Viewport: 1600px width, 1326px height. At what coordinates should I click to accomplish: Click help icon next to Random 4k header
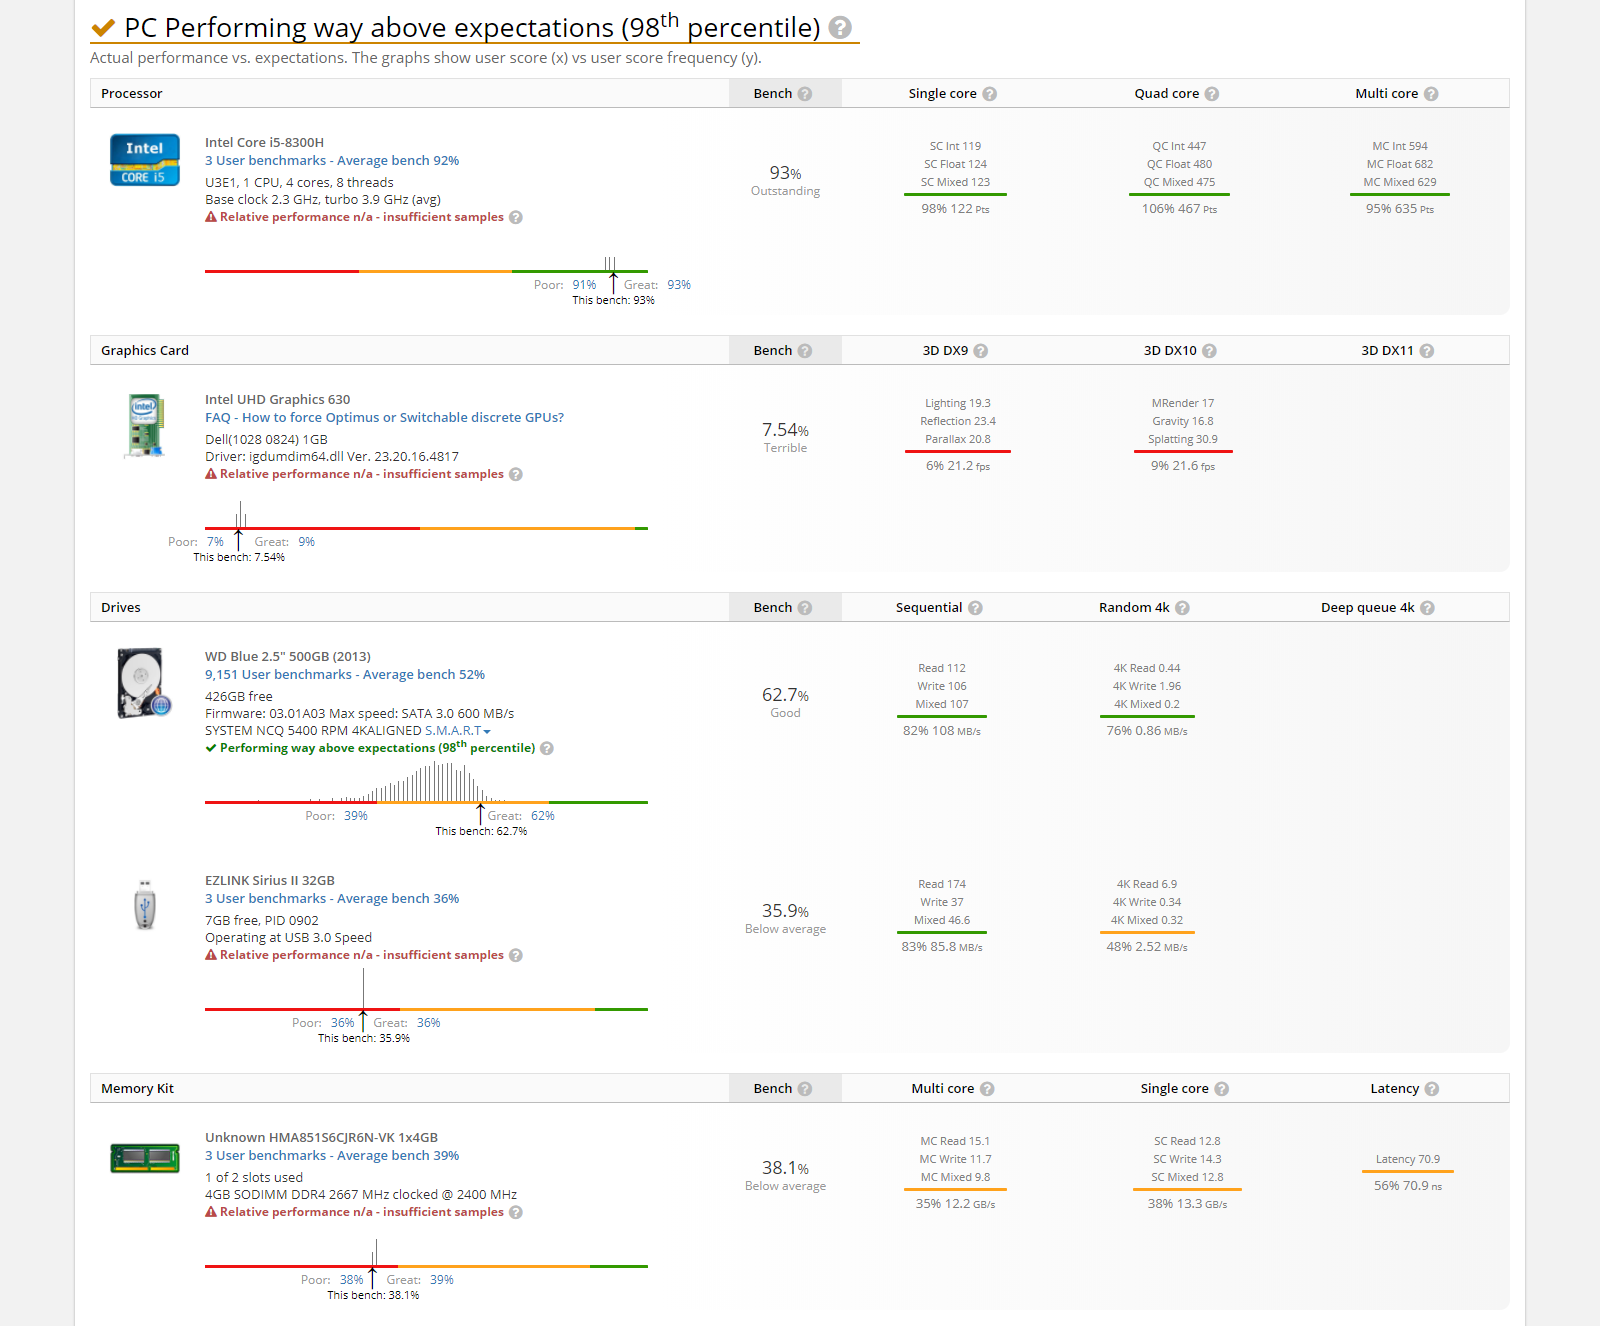(1183, 608)
